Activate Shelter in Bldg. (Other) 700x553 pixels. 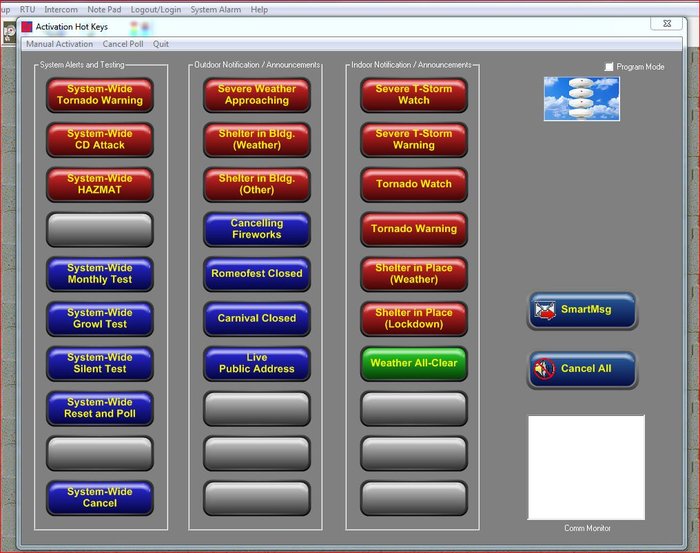point(257,184)
